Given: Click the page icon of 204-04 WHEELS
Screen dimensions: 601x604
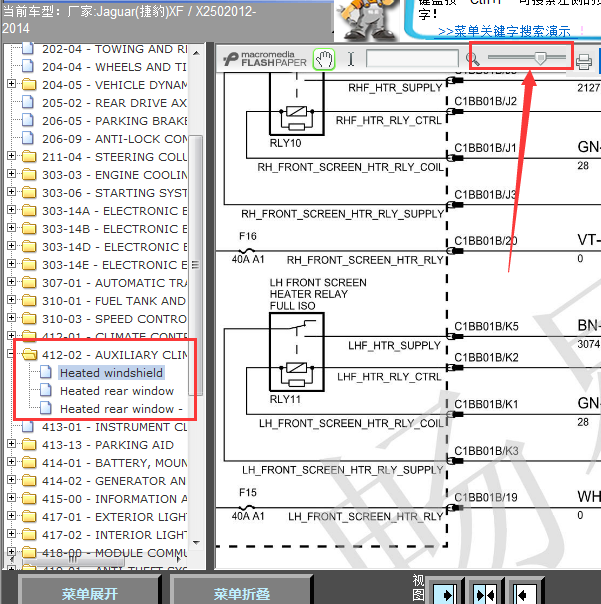Looking at the screenshot, I should (x=28, y=66).
